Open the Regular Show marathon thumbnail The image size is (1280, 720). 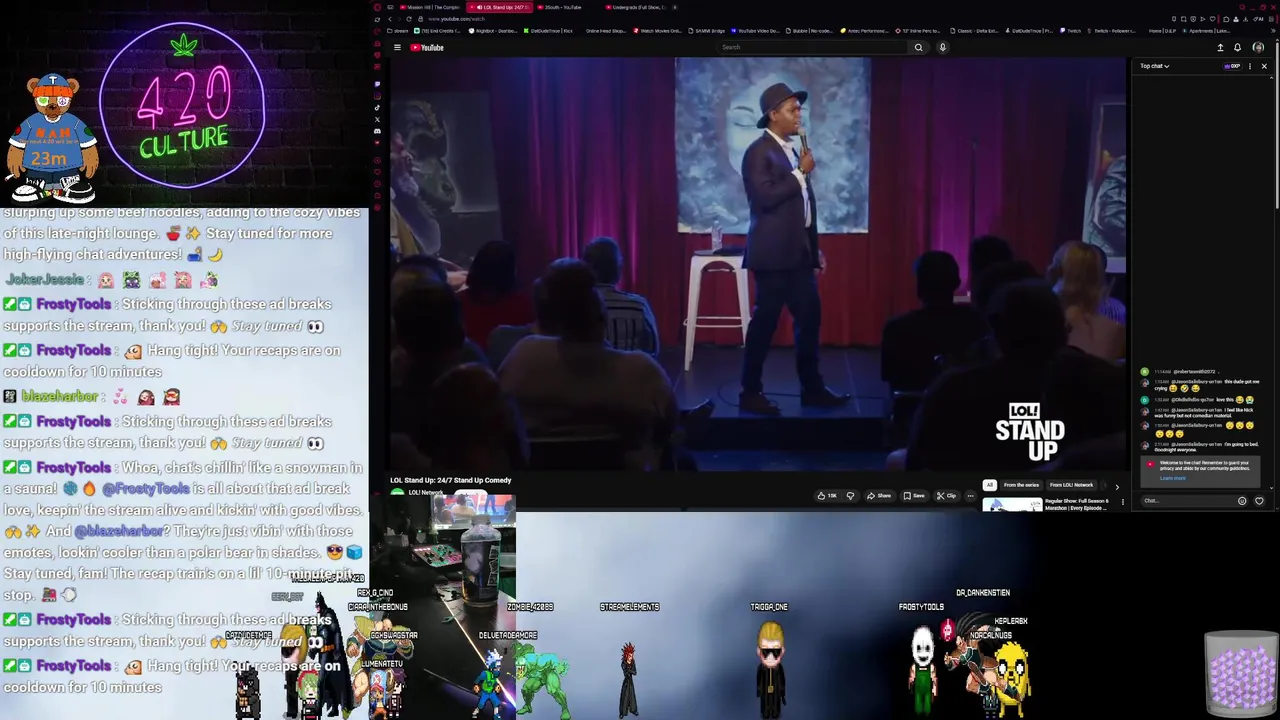tap(1012, 504)
